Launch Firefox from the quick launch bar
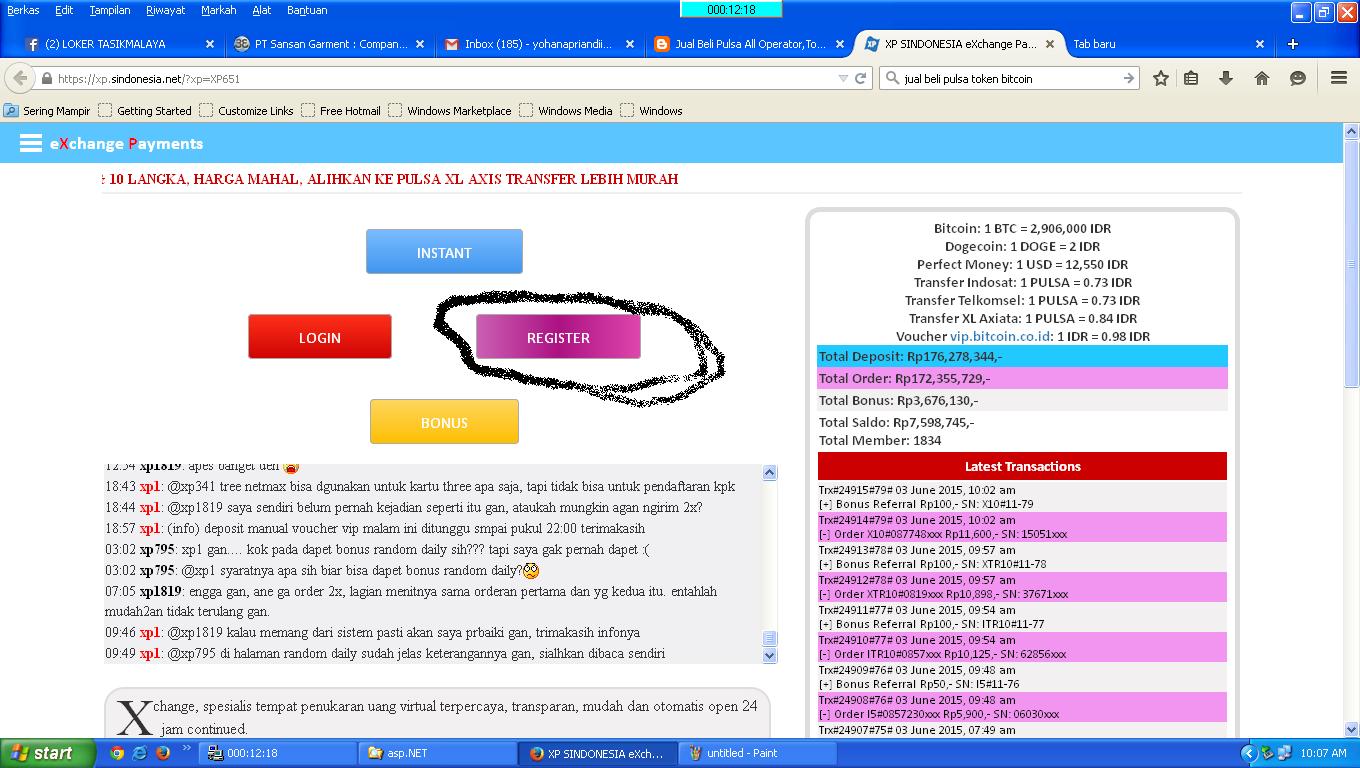This screenshot has height=768, width=1360. (x=162, y=753)
